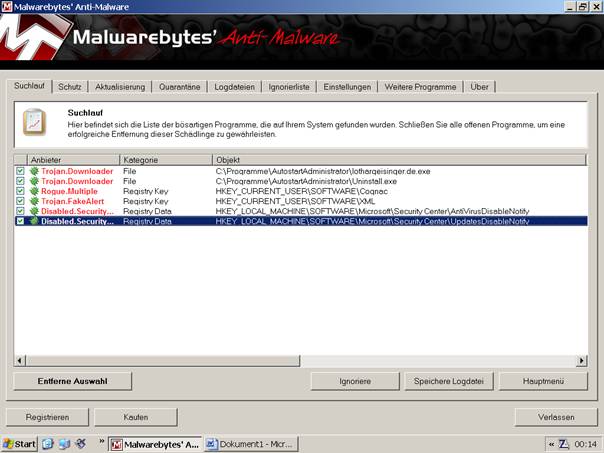Open the Einstellungen tab
Viewport: 604px width, 453px height.
tap(347, 87)
